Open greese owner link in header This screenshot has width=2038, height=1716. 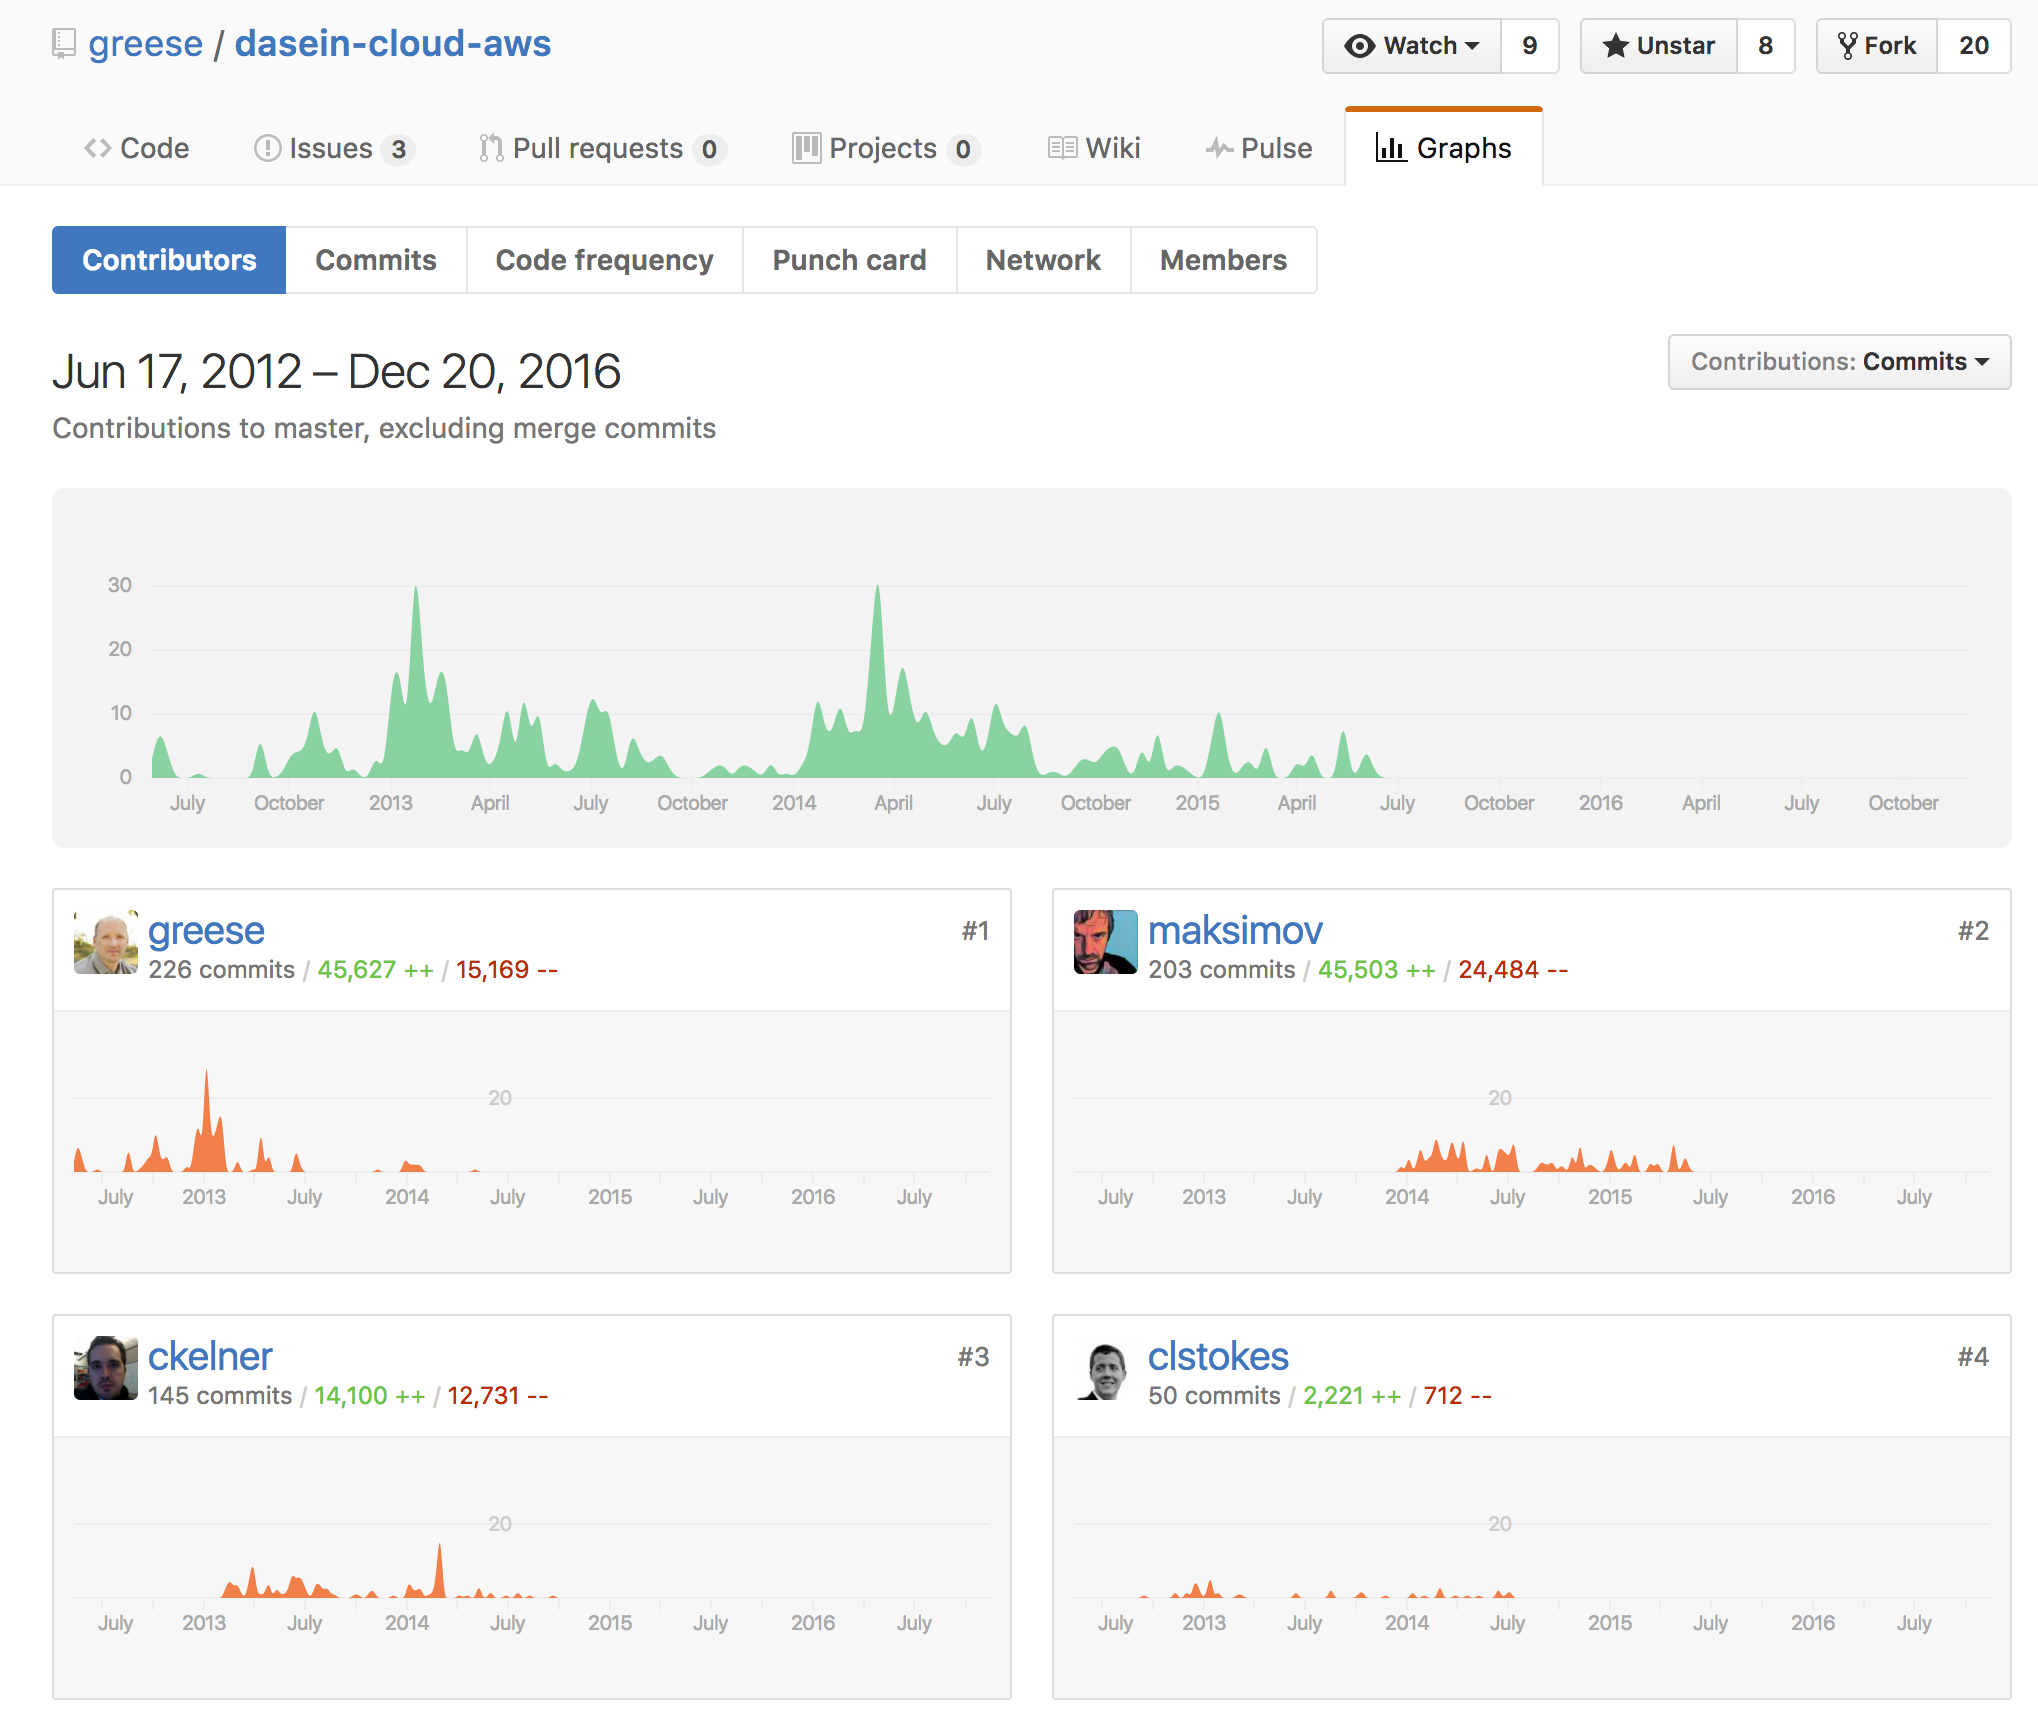pos(146,44)
